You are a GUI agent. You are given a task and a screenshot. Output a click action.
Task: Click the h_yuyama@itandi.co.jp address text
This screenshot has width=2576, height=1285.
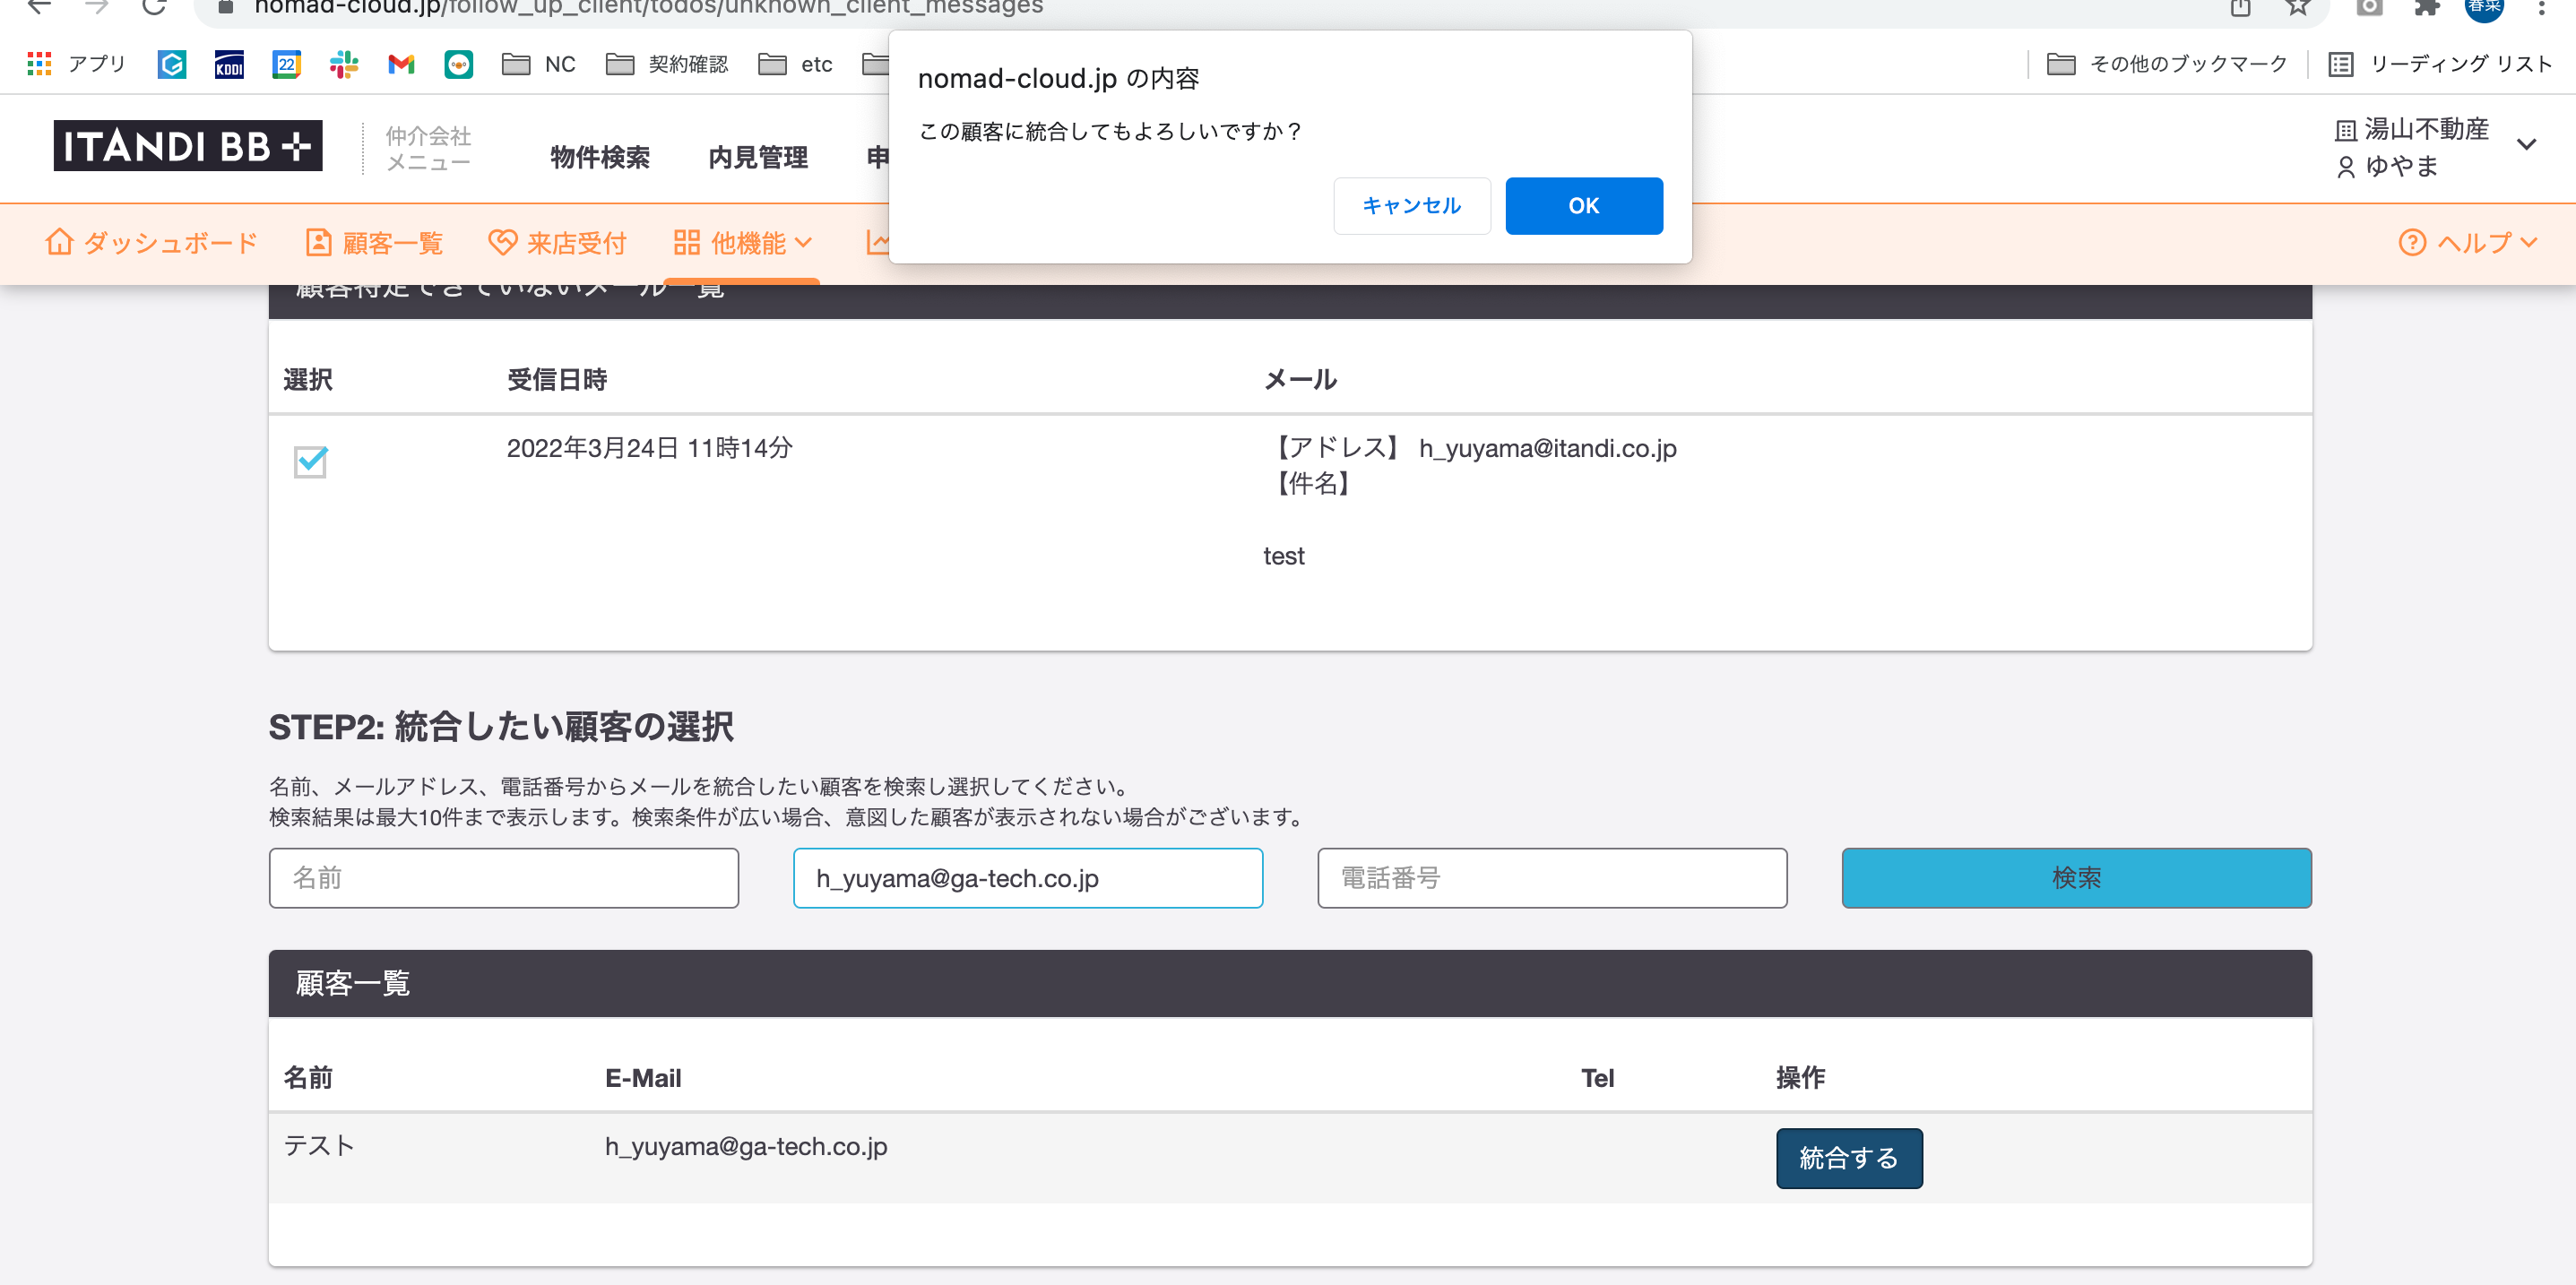[x=1547, y=448]
